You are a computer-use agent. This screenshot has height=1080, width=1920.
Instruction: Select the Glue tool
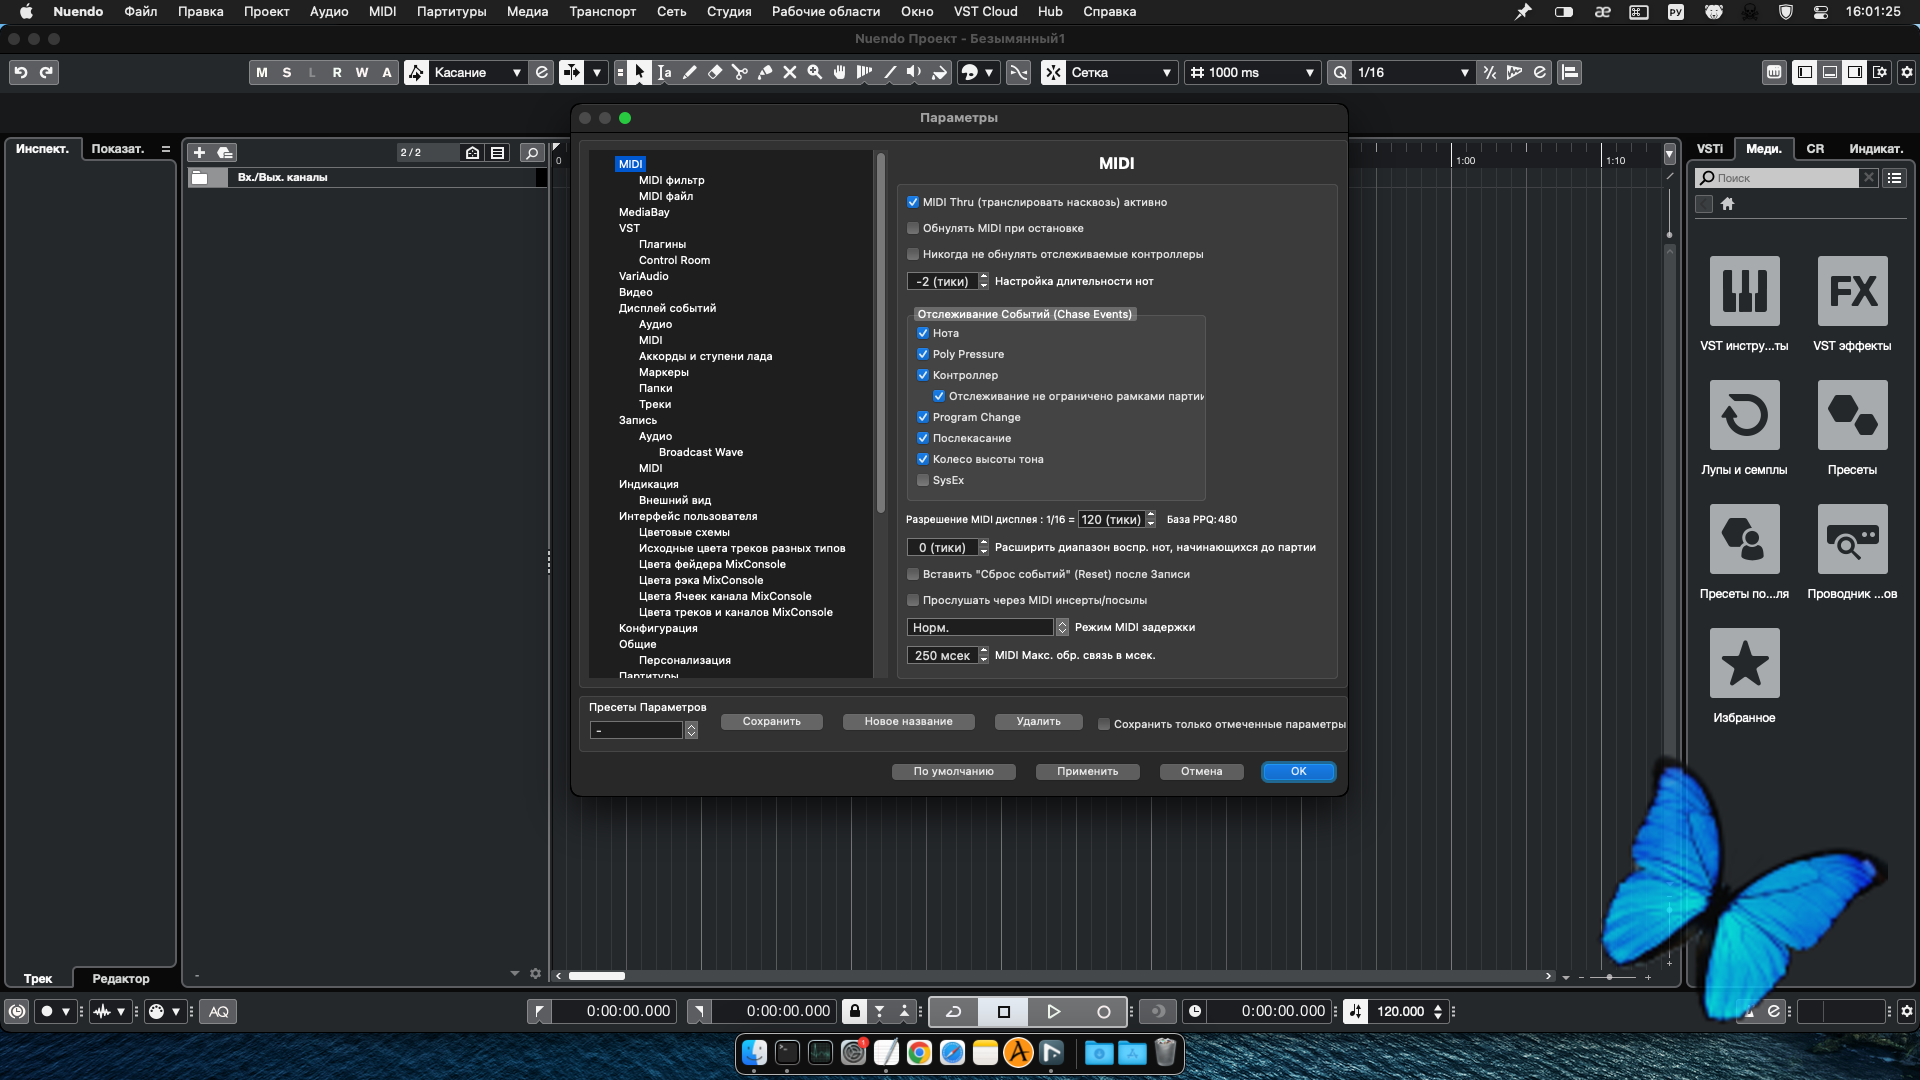(x=765, y=72)
